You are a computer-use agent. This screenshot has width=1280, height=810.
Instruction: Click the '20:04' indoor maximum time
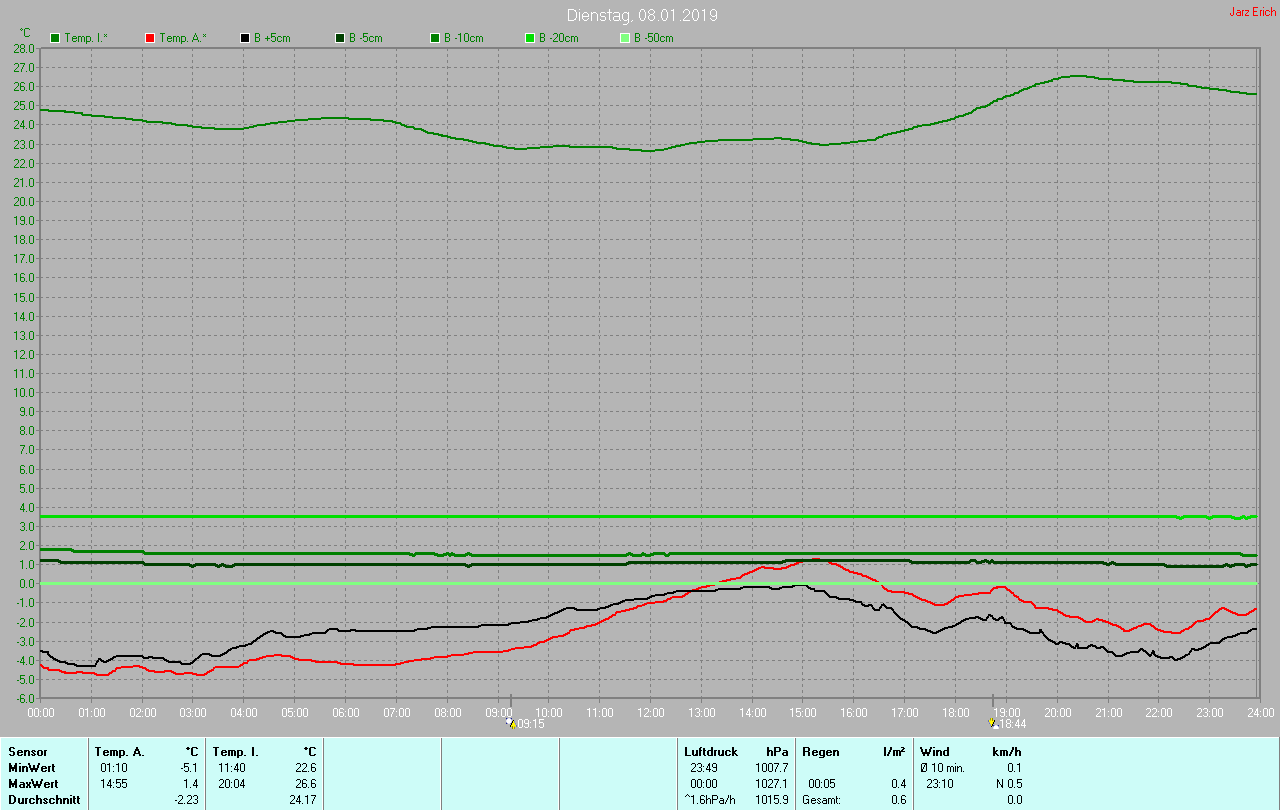tap(231, 783)
